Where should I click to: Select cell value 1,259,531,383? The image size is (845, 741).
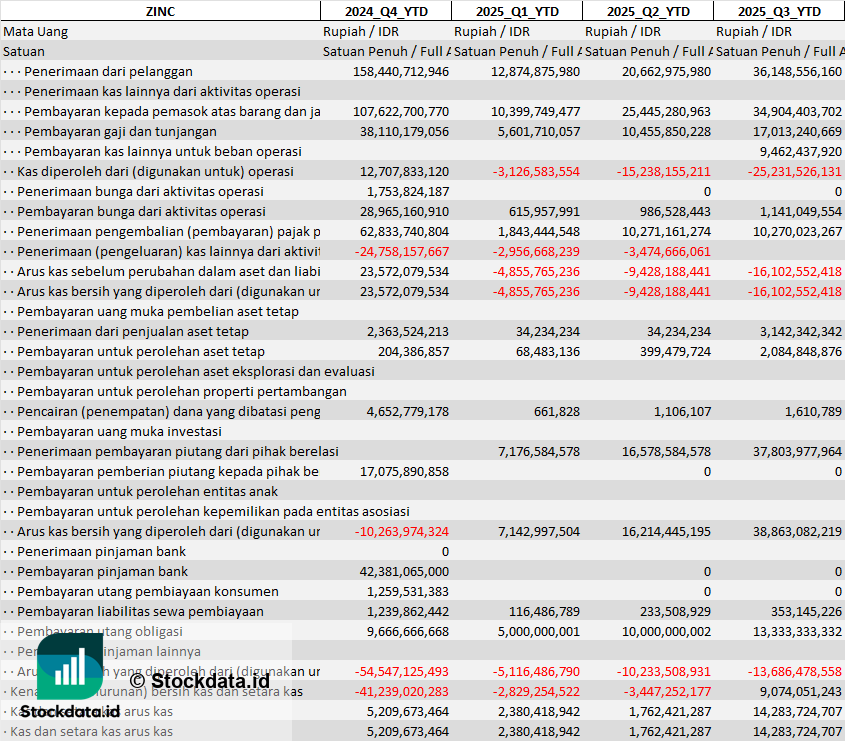click(x=408, y=591)
